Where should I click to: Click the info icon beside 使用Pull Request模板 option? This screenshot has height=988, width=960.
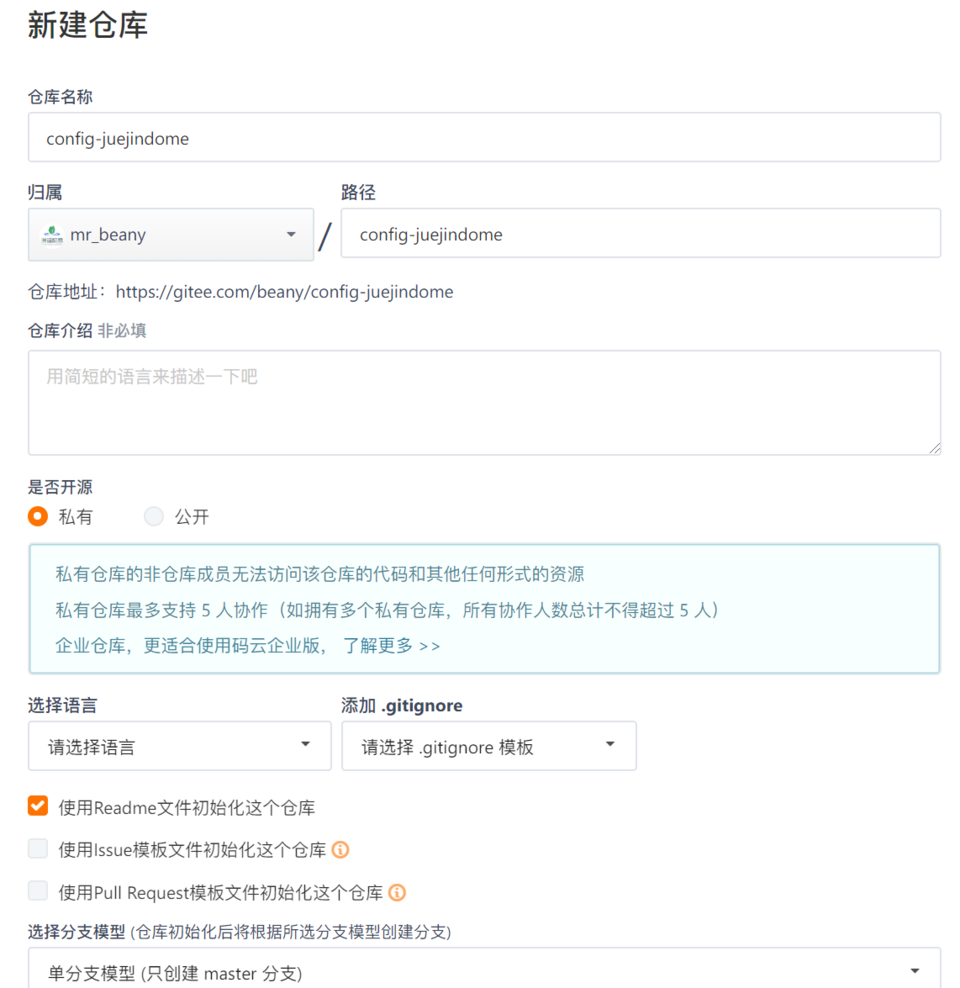coord(396,891)
